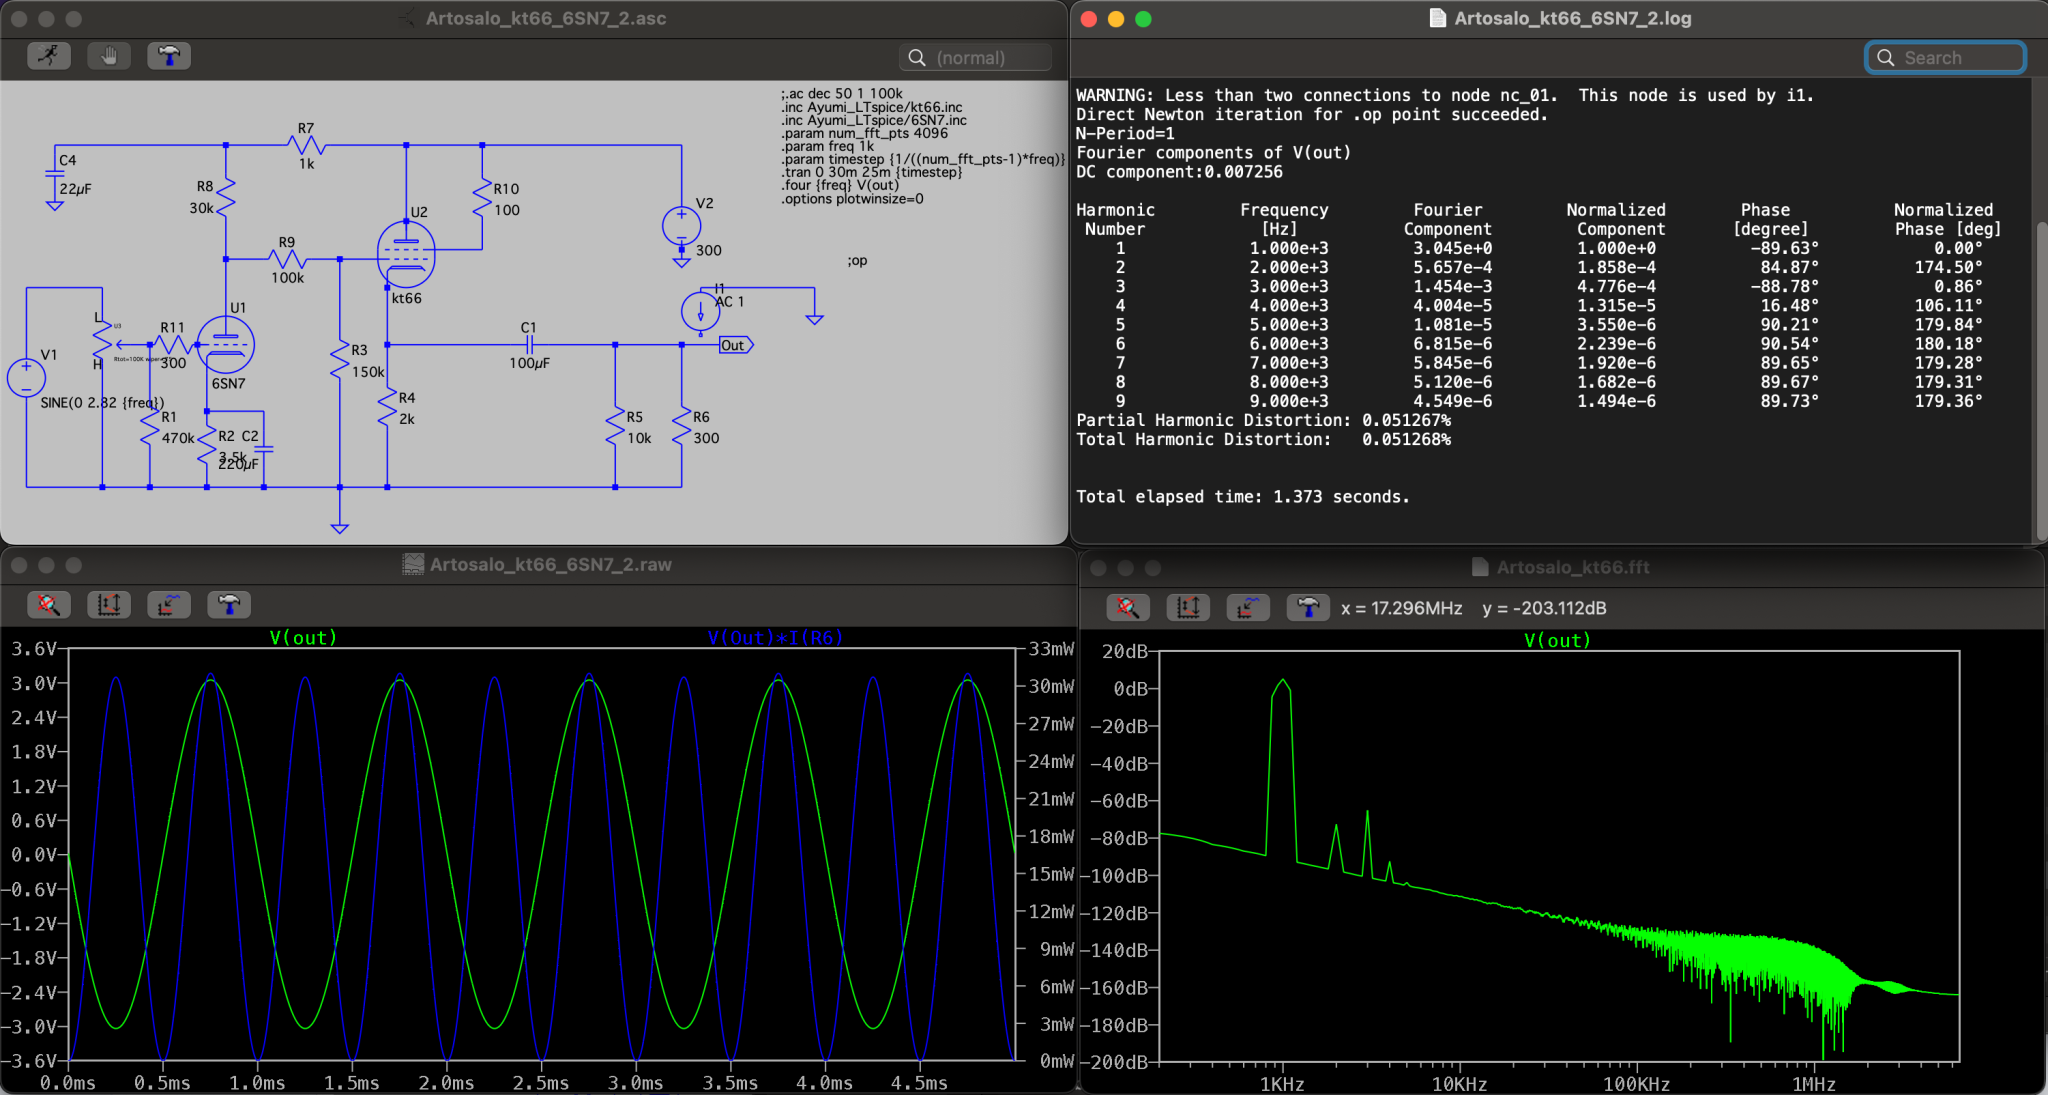2048x1095 pixels.
Task: Click the y = -203.112dB cursor readout
Action: 1544,608
